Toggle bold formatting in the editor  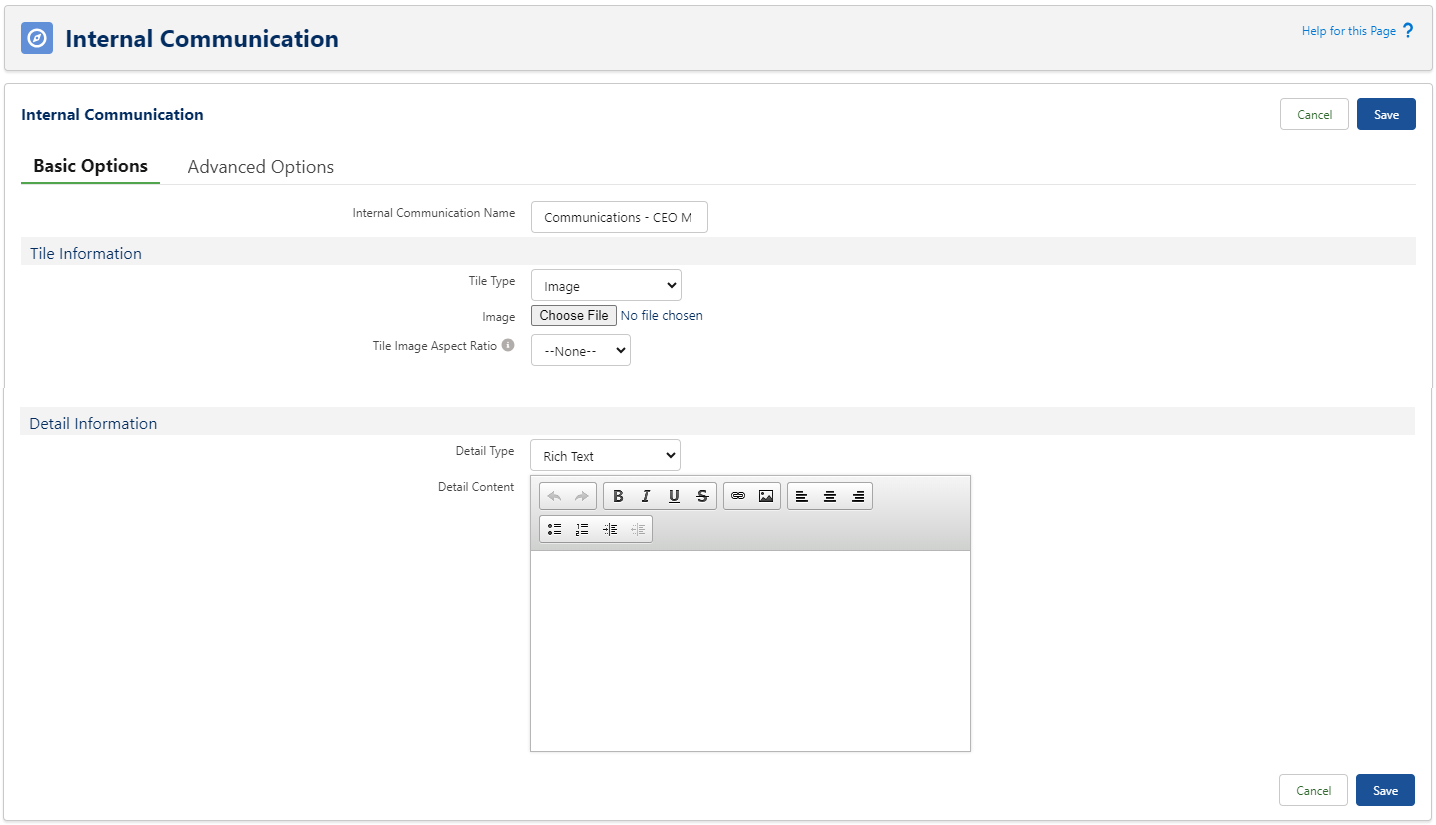618,496
